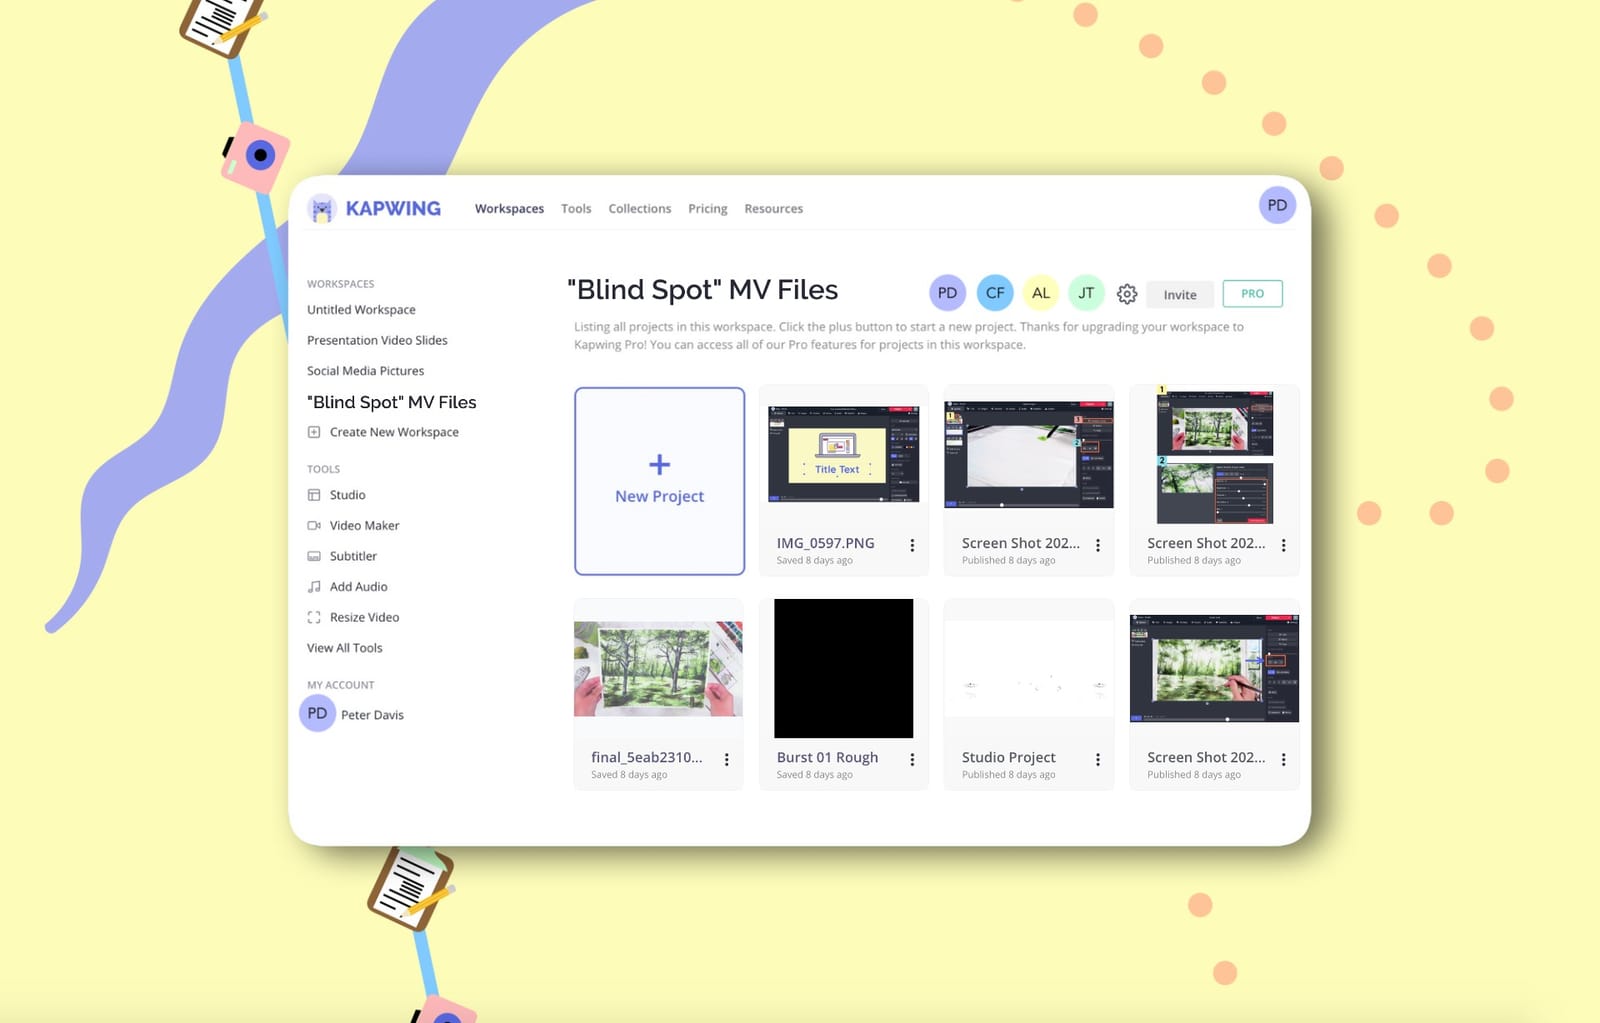Click the Add Audio music note icon
Viewport: 1600px width, 1023px height.
(x=314, y=587)
